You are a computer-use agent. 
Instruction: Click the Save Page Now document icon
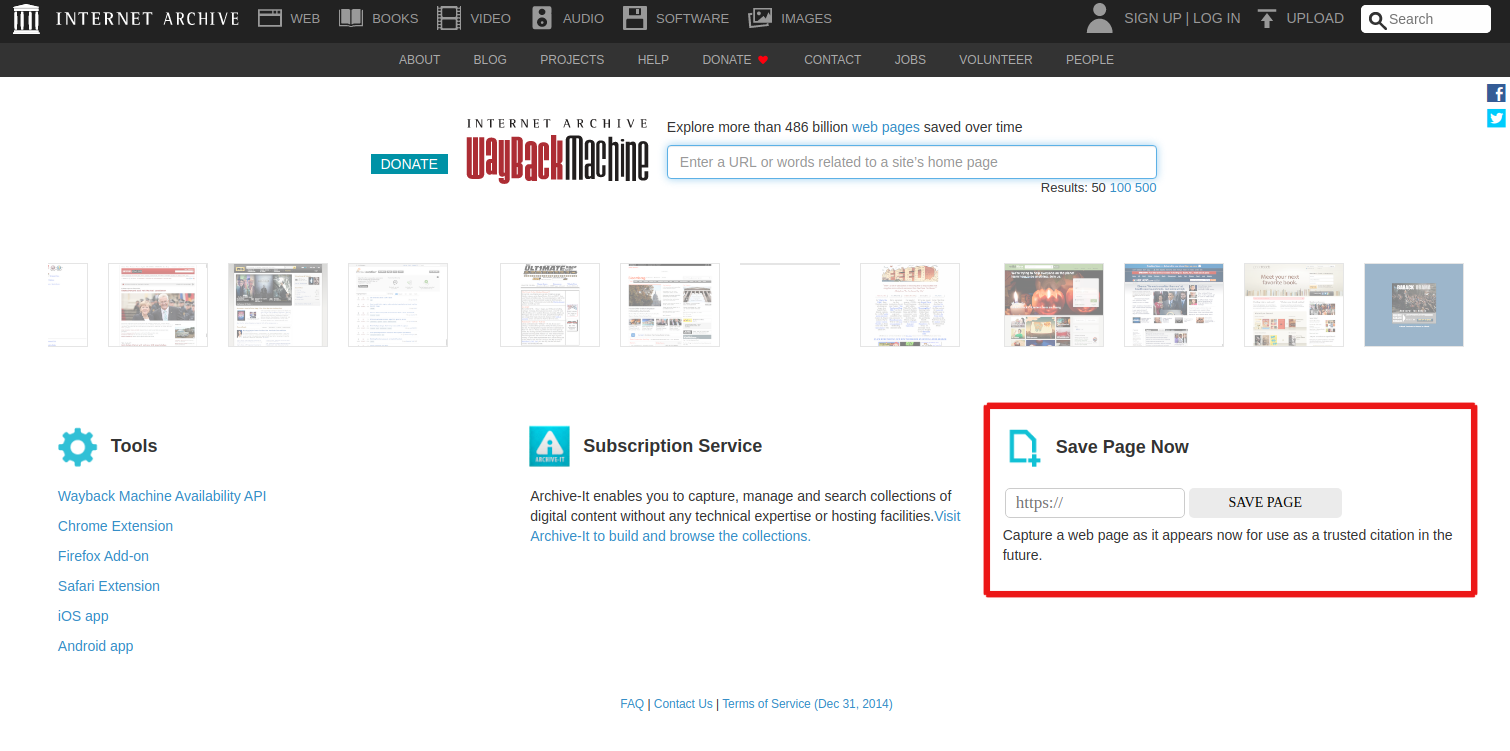coord(1024,447)
